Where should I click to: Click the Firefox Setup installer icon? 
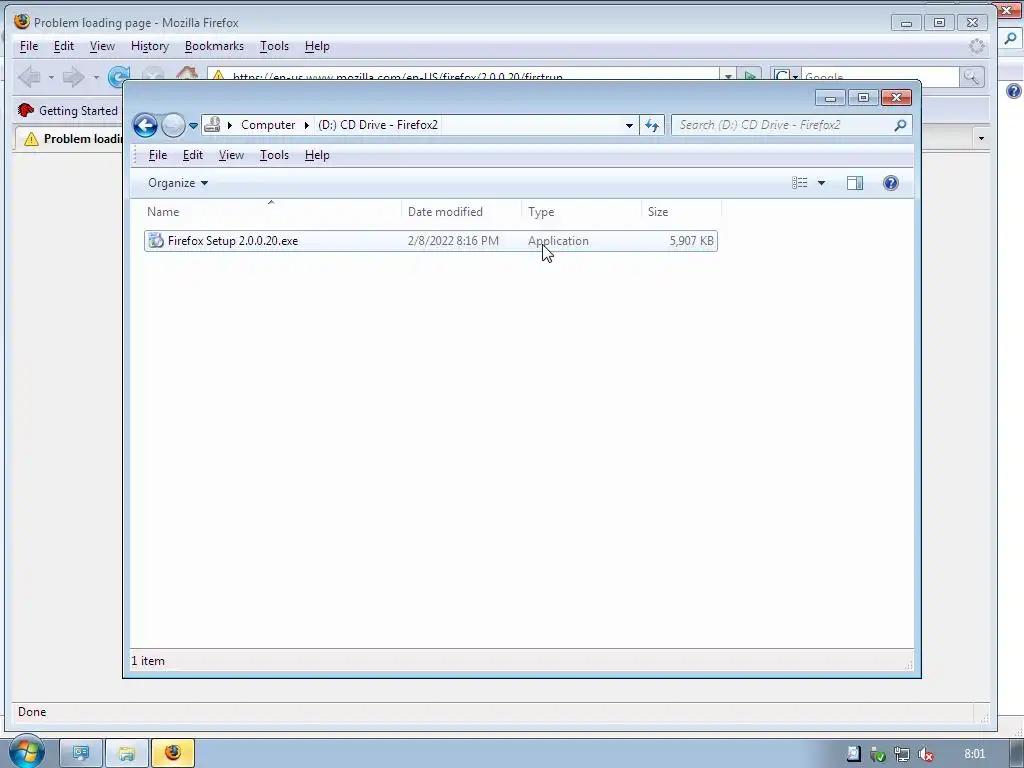155,240
